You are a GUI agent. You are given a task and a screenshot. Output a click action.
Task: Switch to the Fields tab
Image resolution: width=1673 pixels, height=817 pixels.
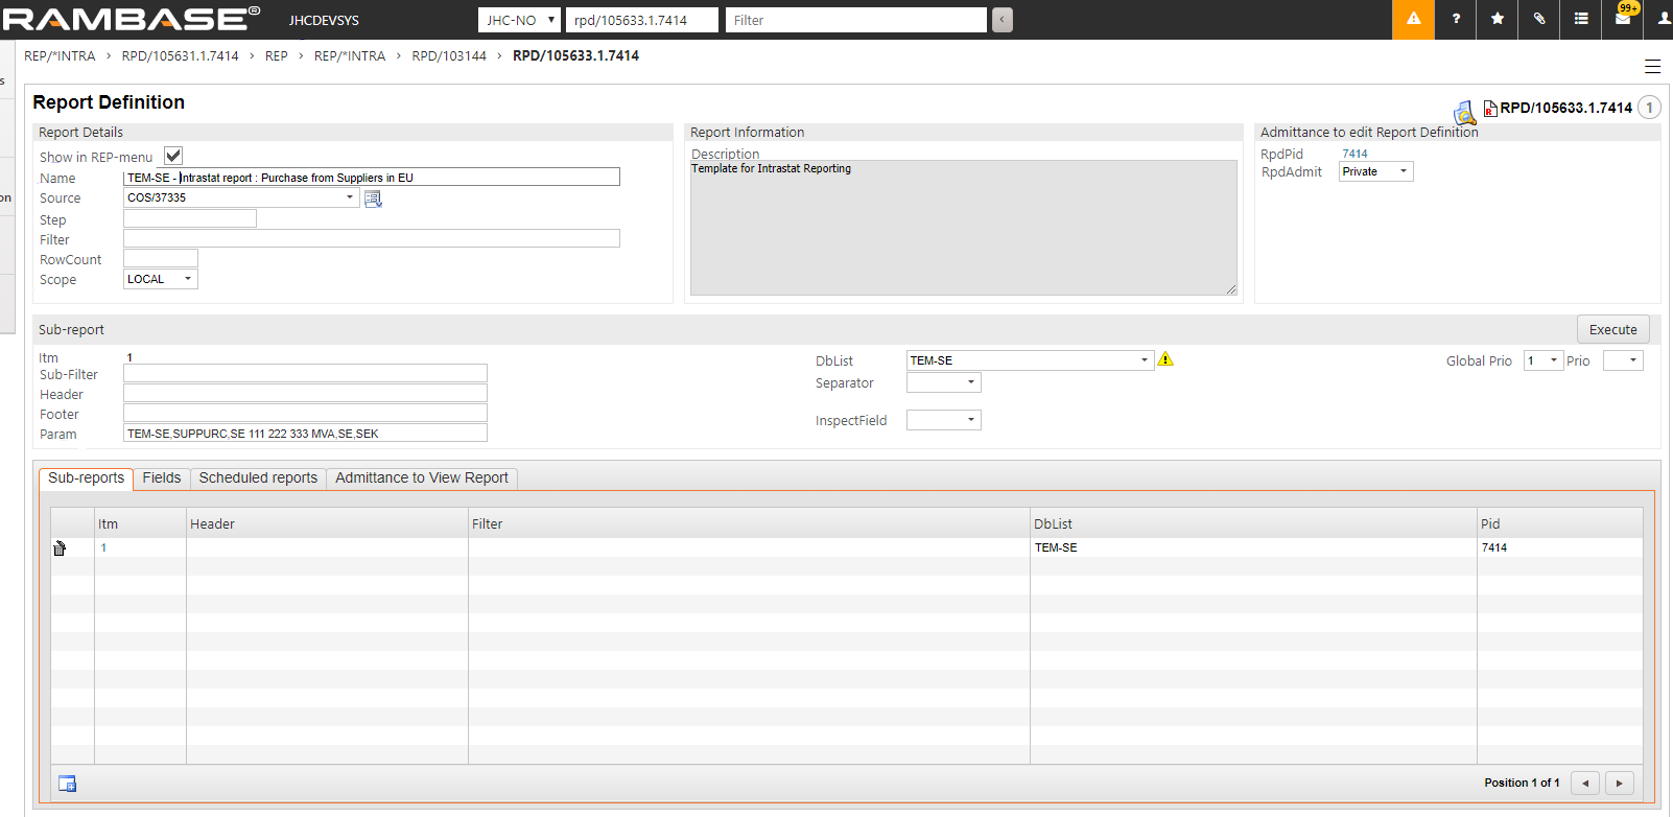click(x=161, y=478)
